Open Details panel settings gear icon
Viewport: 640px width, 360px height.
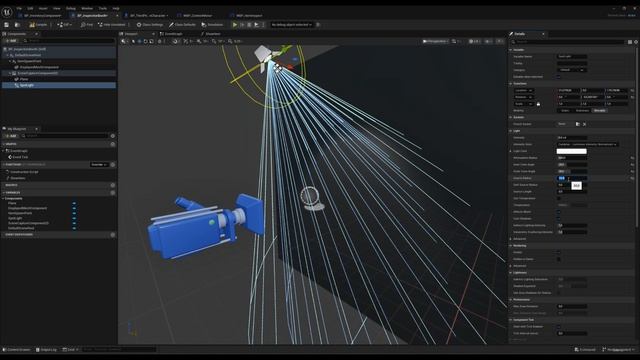point(636,42)
